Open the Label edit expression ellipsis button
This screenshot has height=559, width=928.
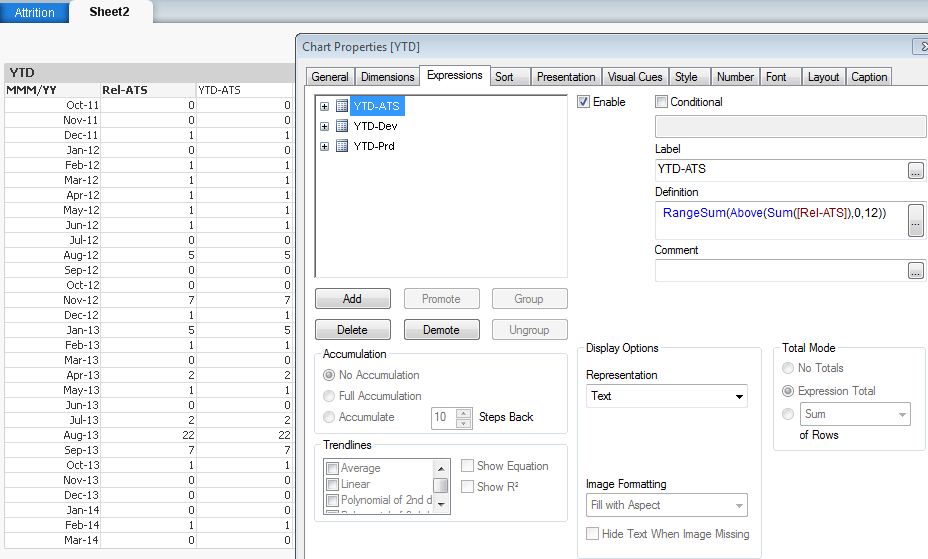[916, 170]
